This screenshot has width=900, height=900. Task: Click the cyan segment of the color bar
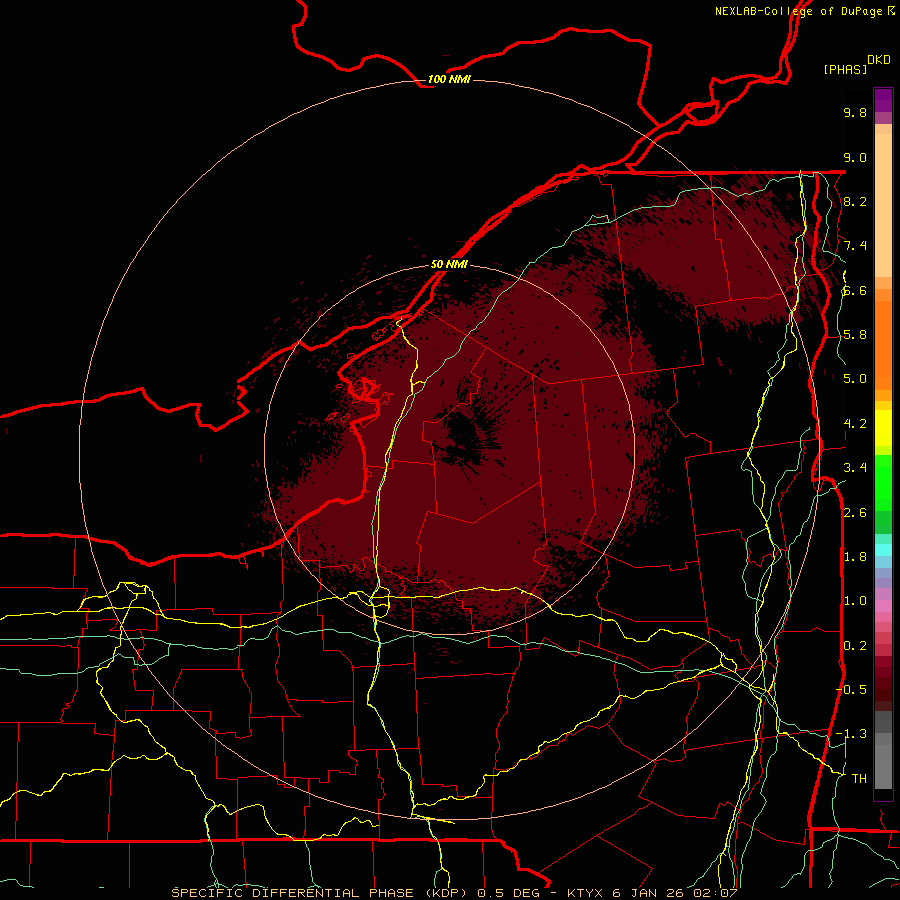[x=883, y=550]
